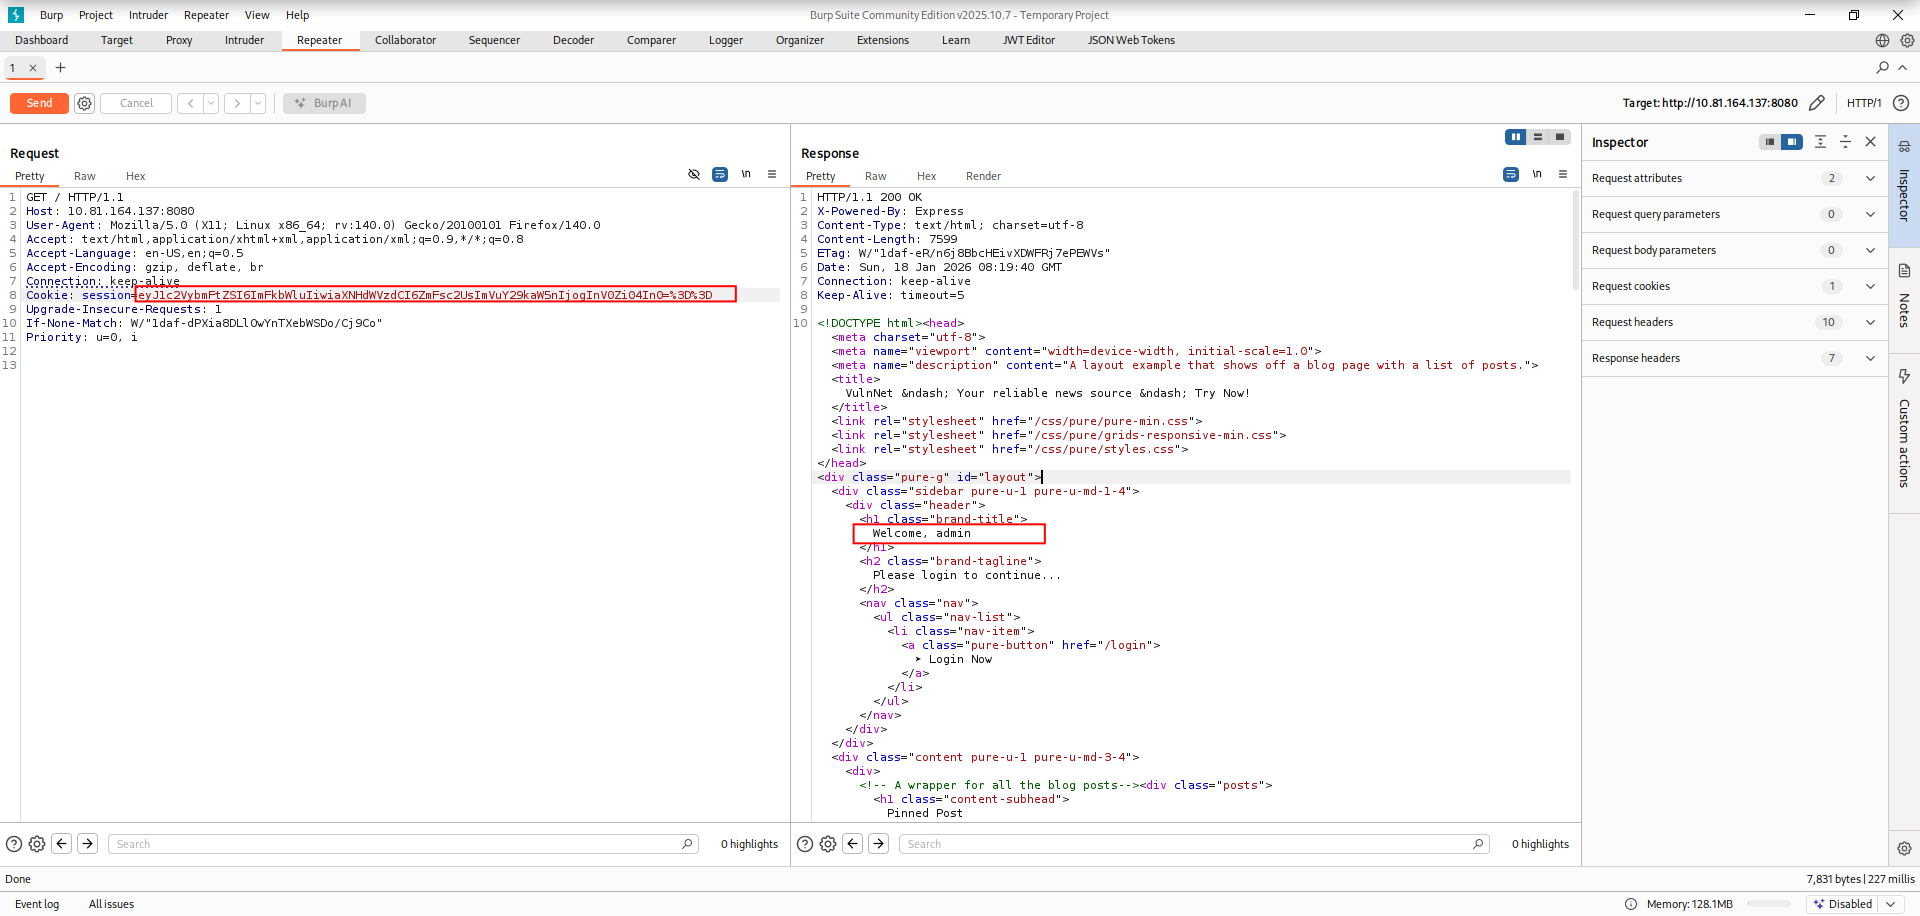Click the pencil icon to edit target

(1817, 103)
